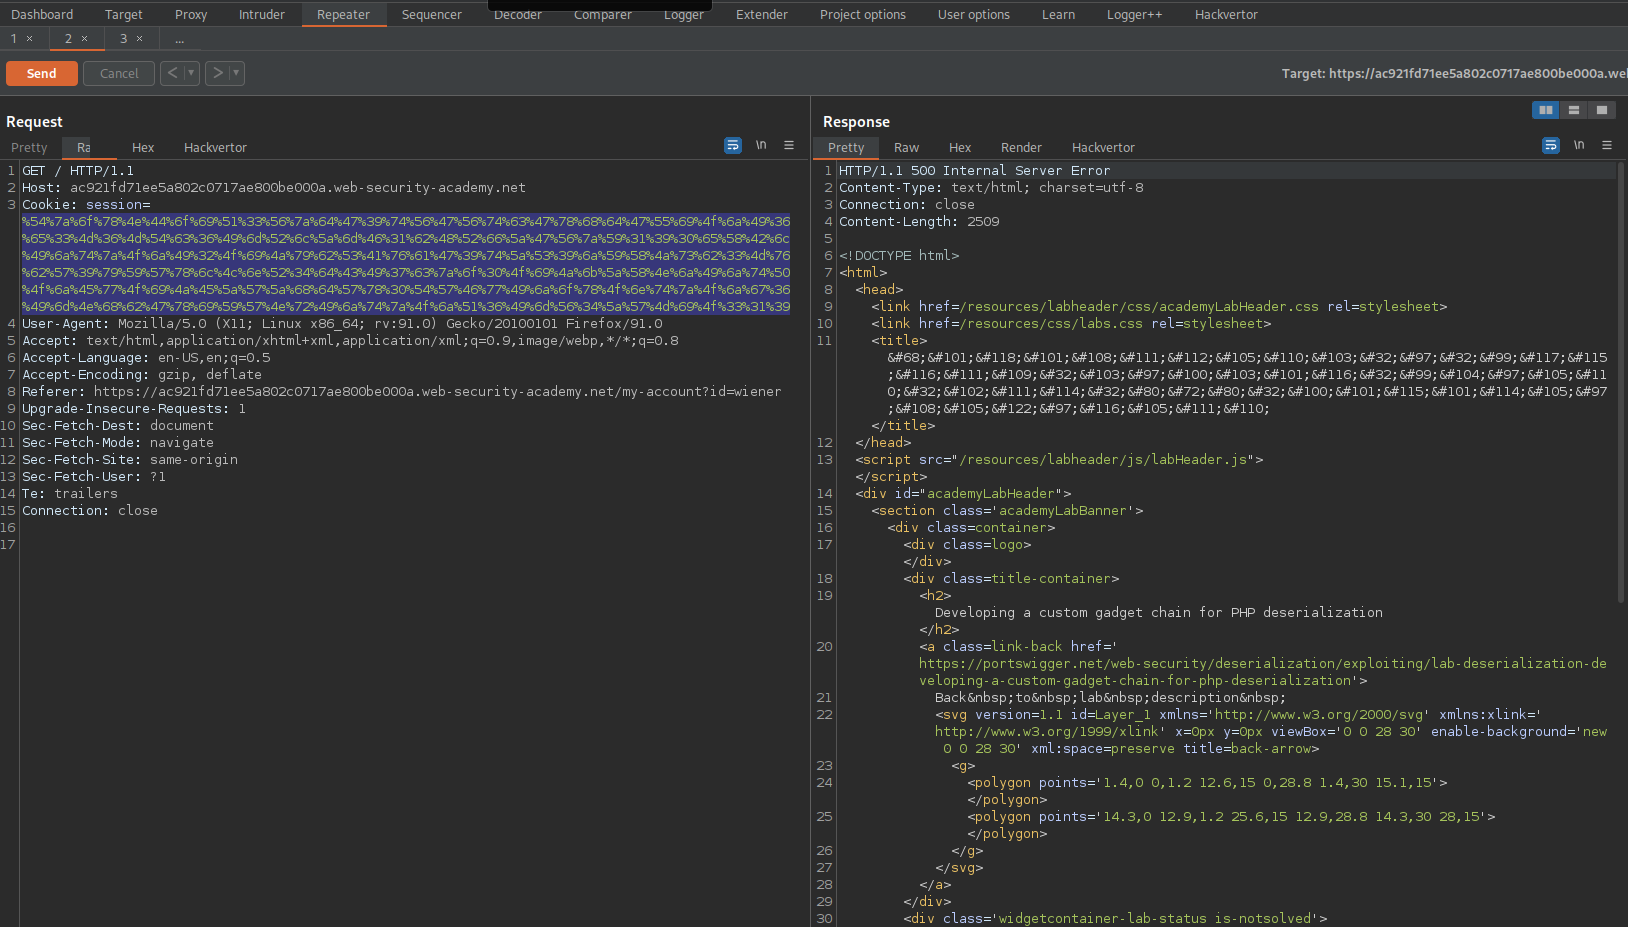Open the Extender tab
1628x927 pixels.
tap(762, 14)
